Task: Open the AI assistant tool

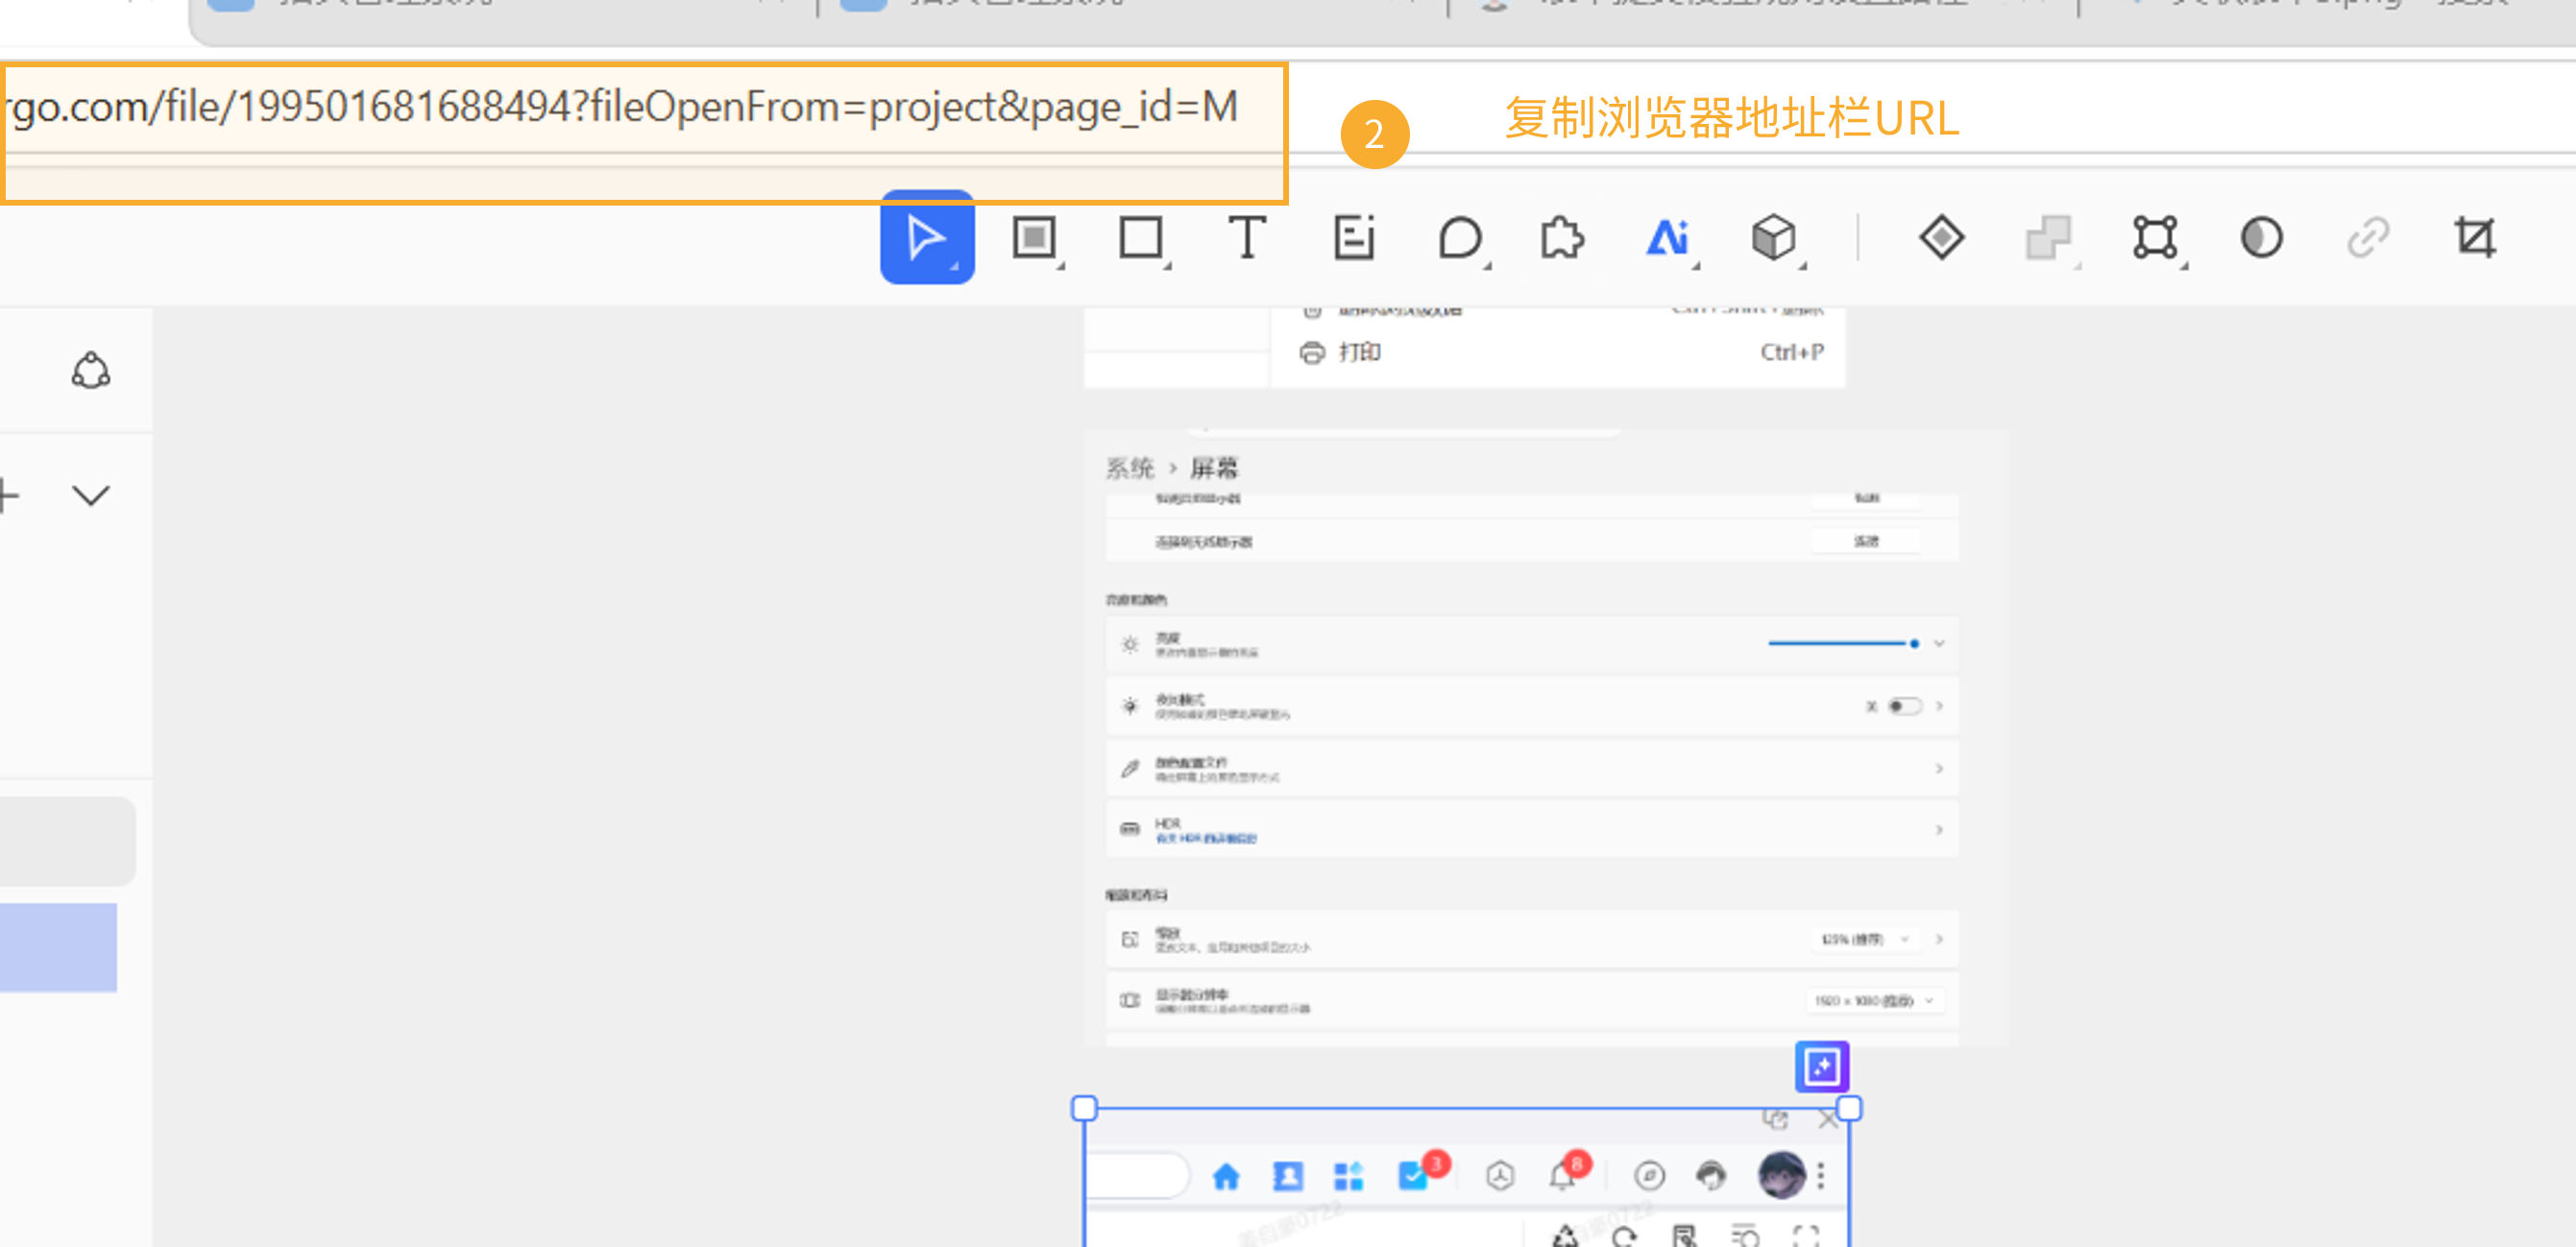Action: pyautogui.click(x=1667, y=238)
